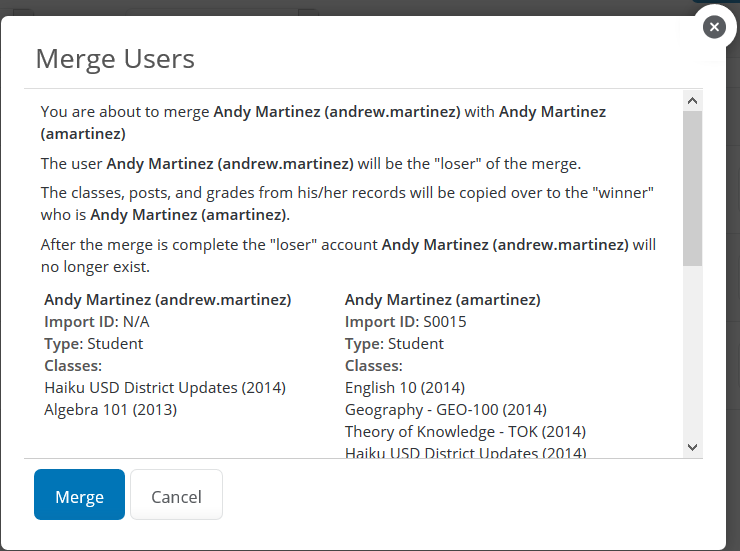Close the Merge Users dialog with X

tap(713, 27)
